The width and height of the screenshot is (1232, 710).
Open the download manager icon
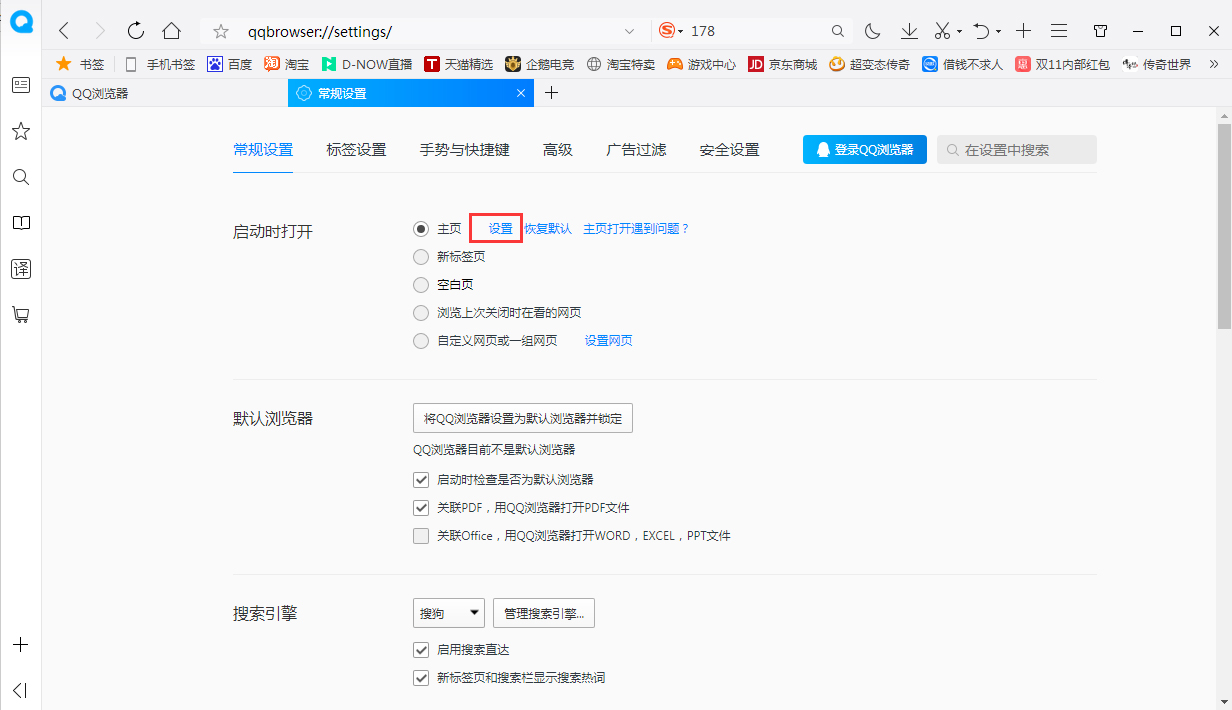click(x=908, y=31)
